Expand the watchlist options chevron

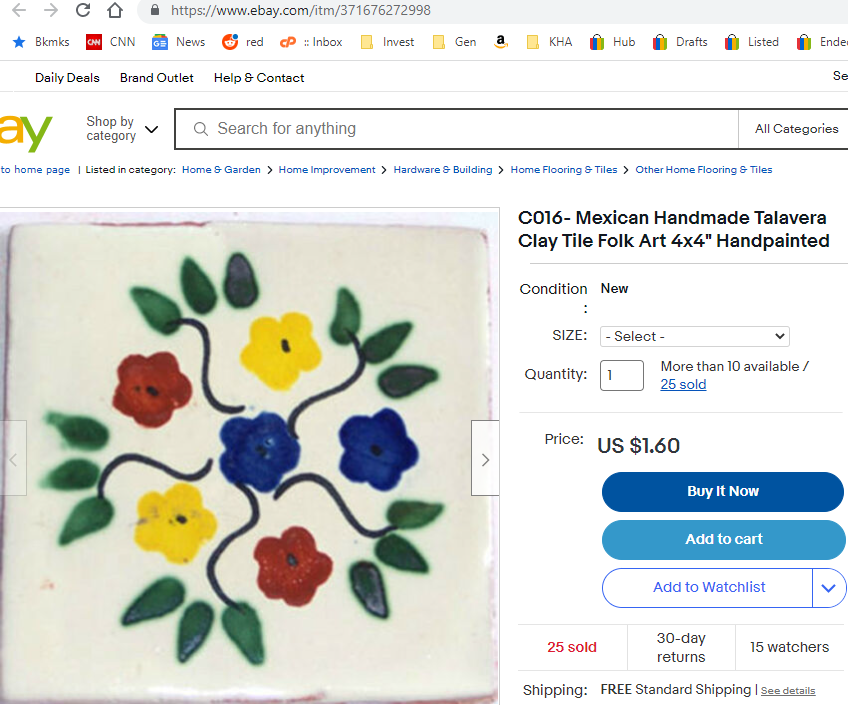coord(828,588)
